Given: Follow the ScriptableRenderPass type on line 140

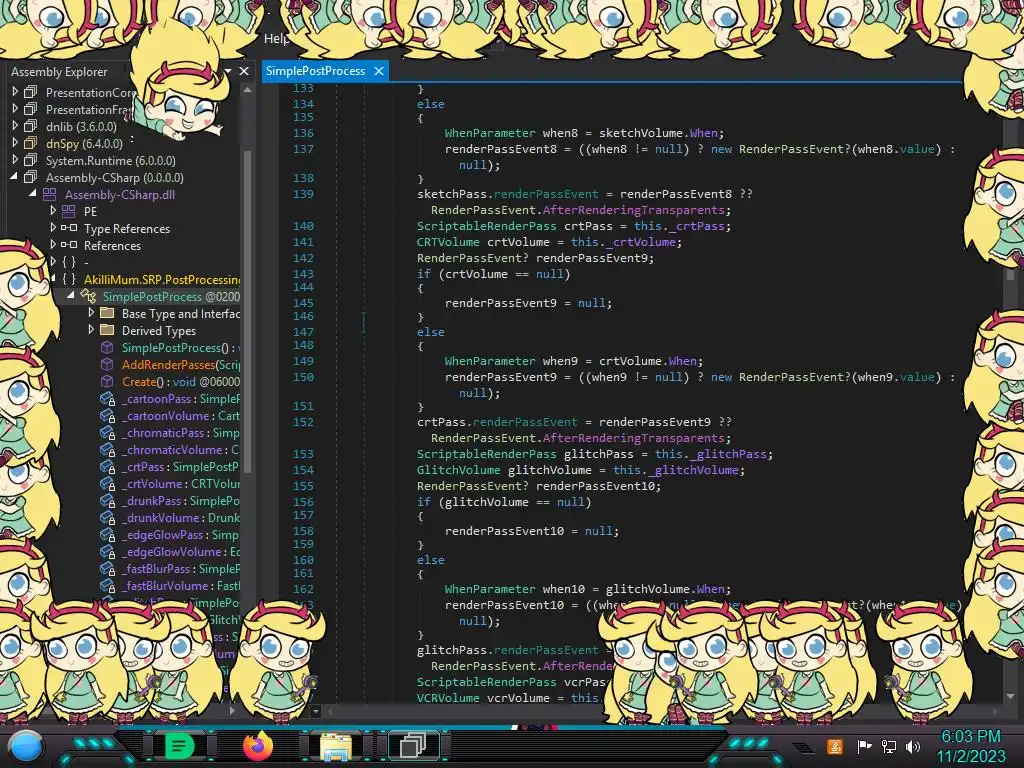Looking at the screenshot, I should point(487,226).
